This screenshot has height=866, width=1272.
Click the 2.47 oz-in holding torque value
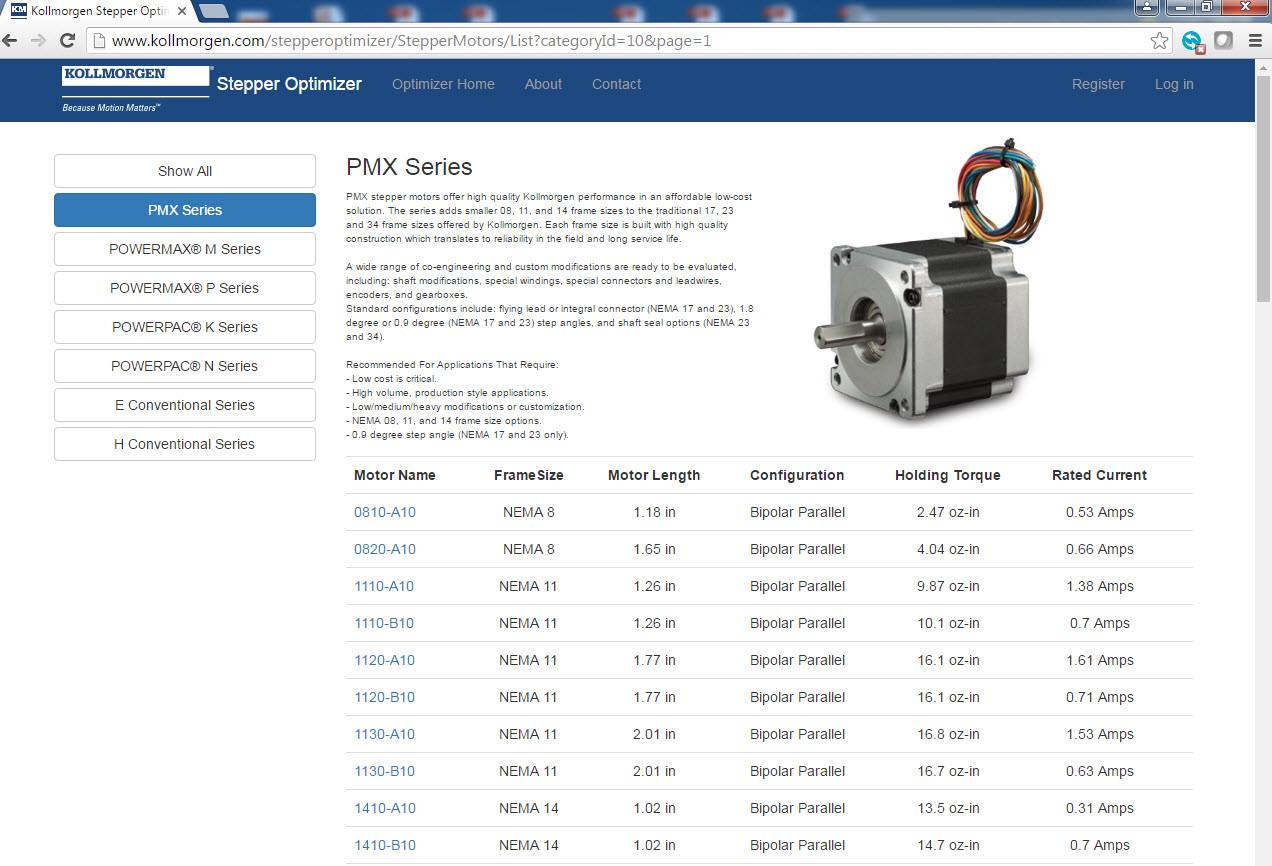(948, 512)
